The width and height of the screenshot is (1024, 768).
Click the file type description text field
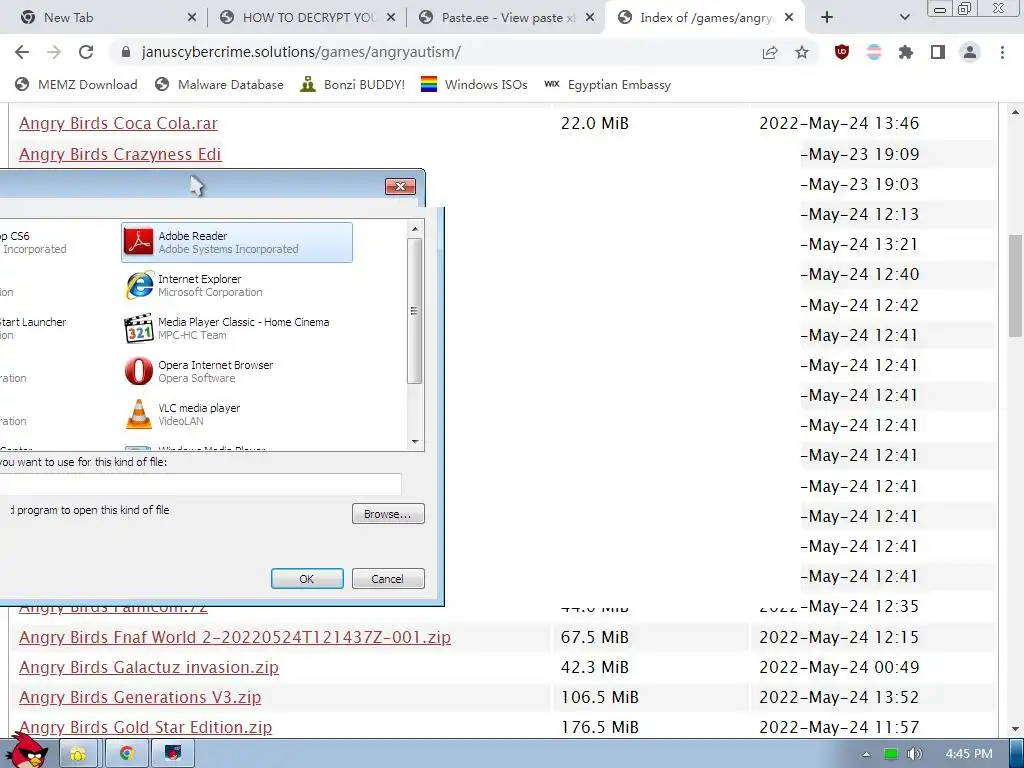(199, 485)
